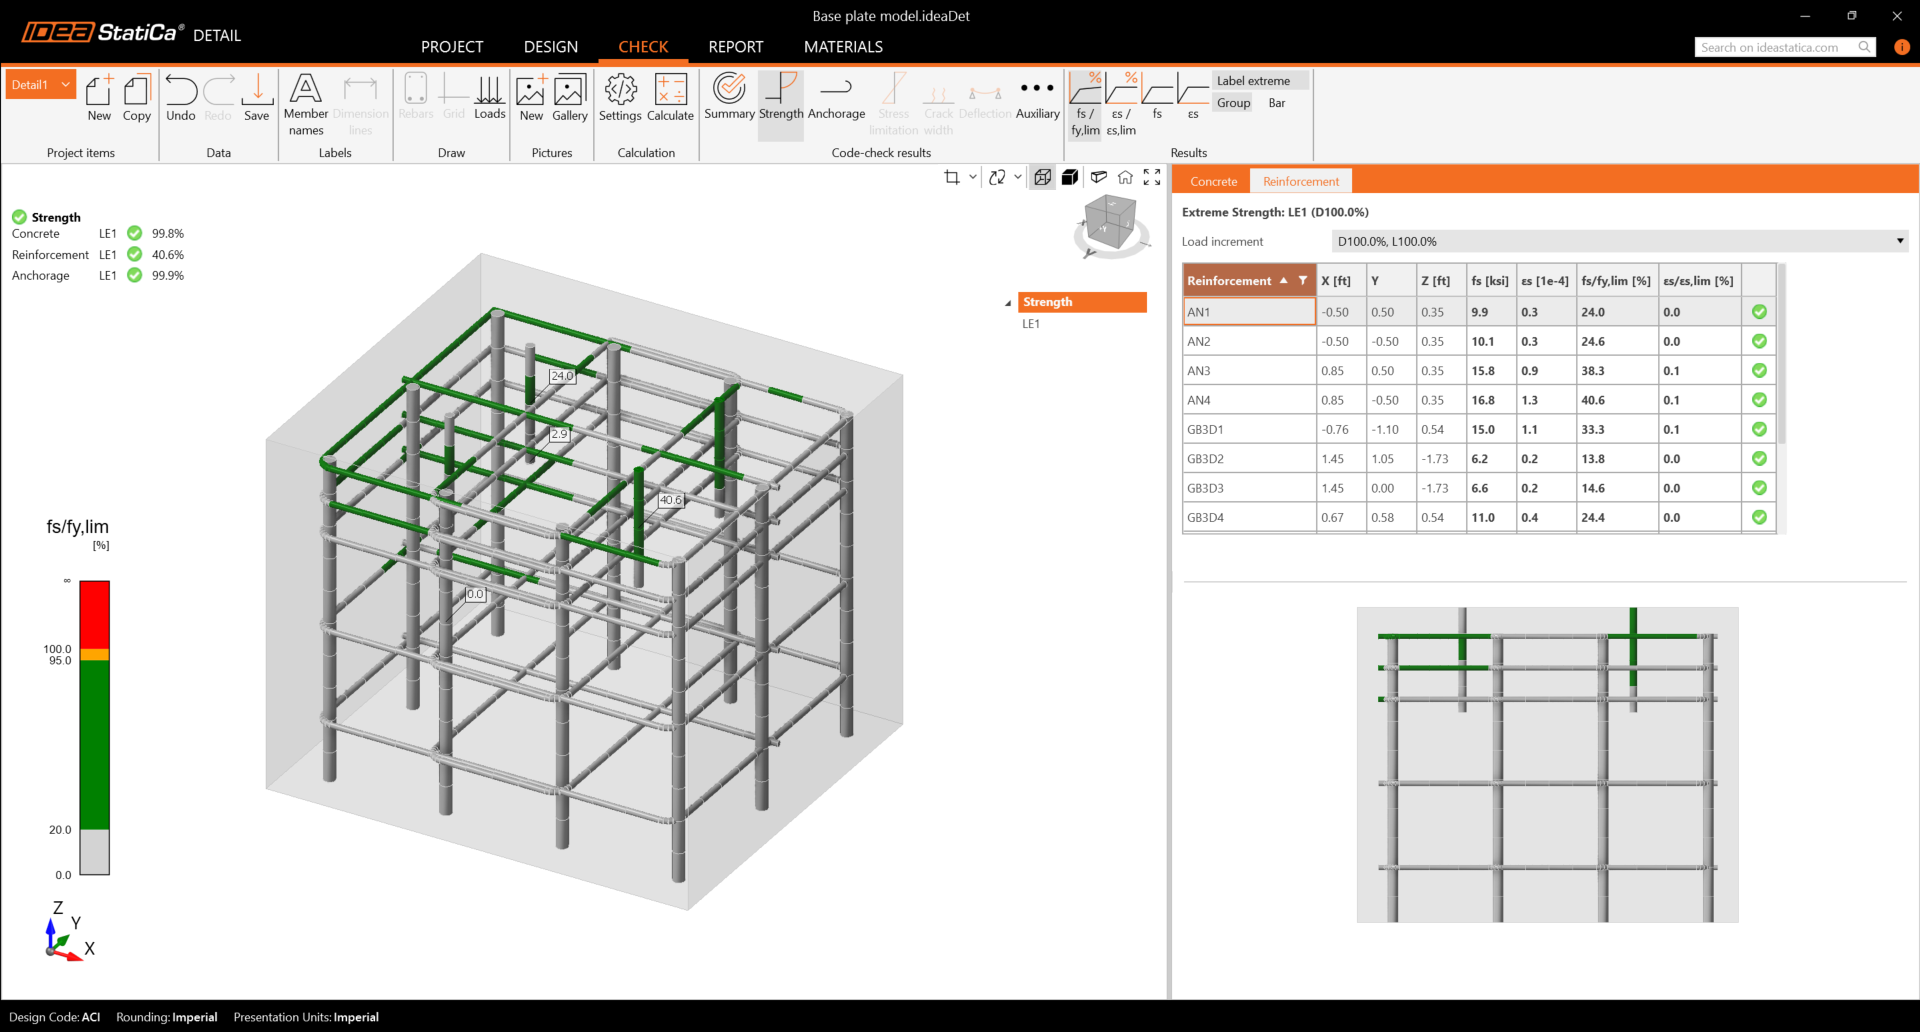Viewport: 1920px width, 1032px height.
Task: Click the red zone of color legend
Action: [x=94, y=613]
